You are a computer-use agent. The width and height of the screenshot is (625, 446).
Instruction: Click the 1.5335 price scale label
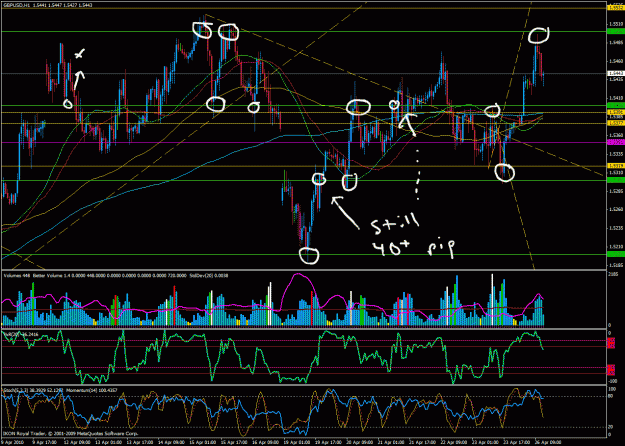pos(615,153)
